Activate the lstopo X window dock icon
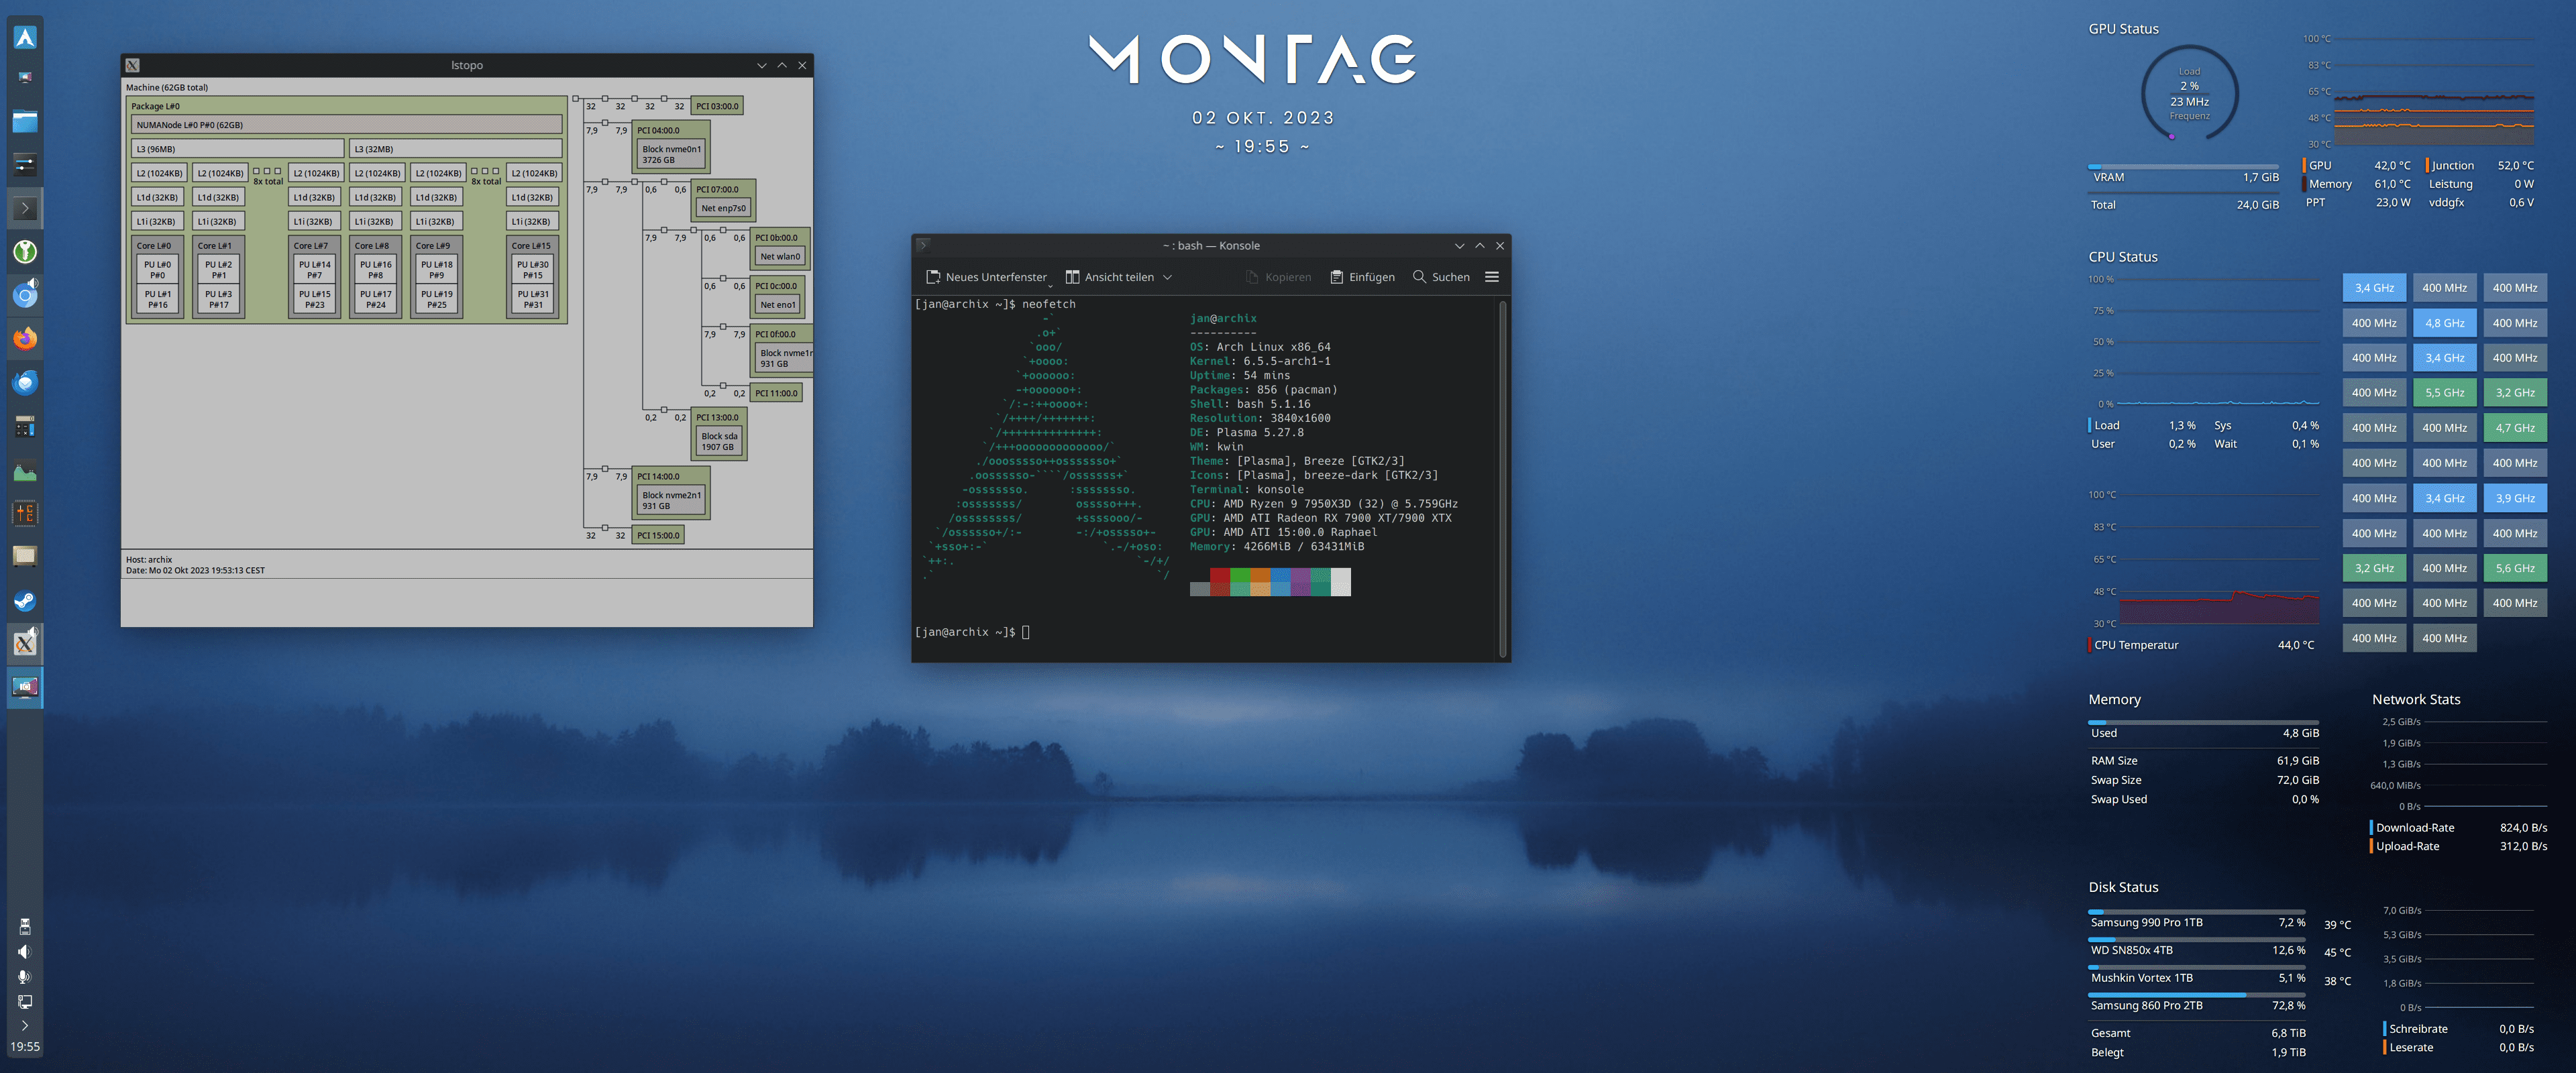Screen dimensions: 2576x1073 pos(25,643)
